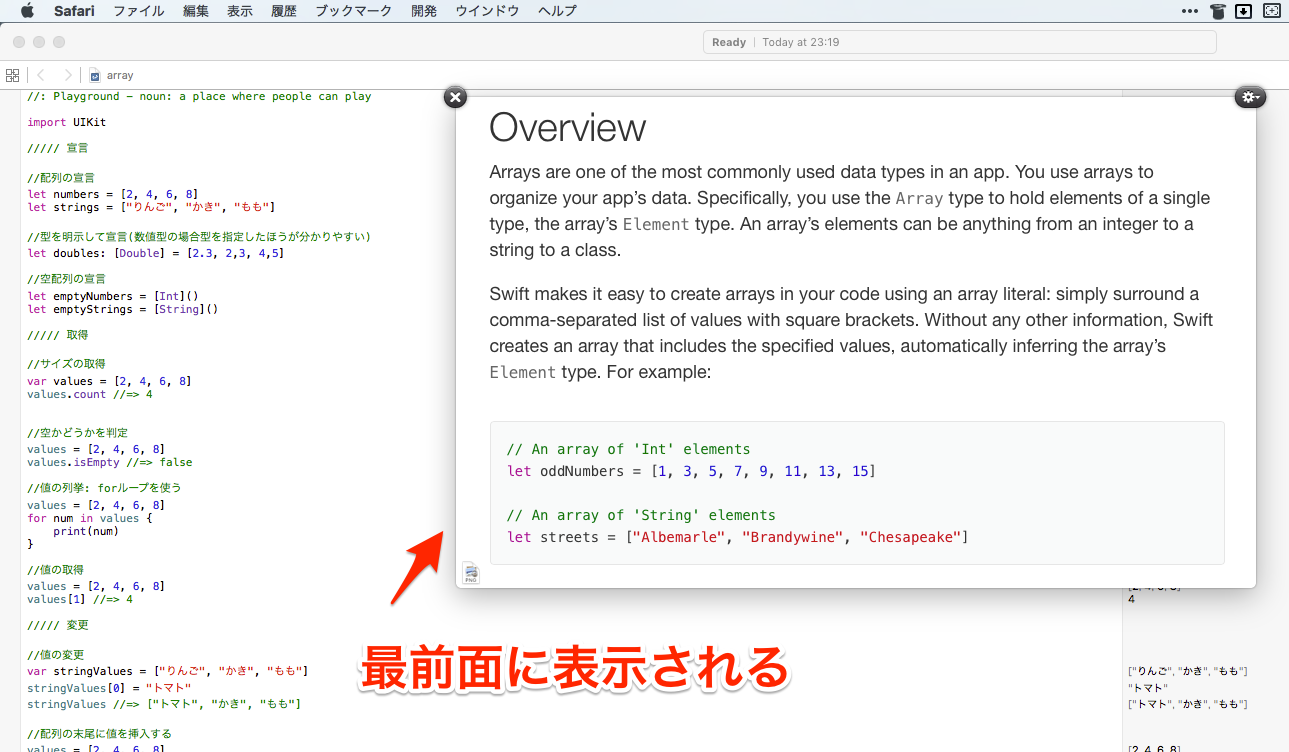Open the Apple menu

click(x=27, y=11)
